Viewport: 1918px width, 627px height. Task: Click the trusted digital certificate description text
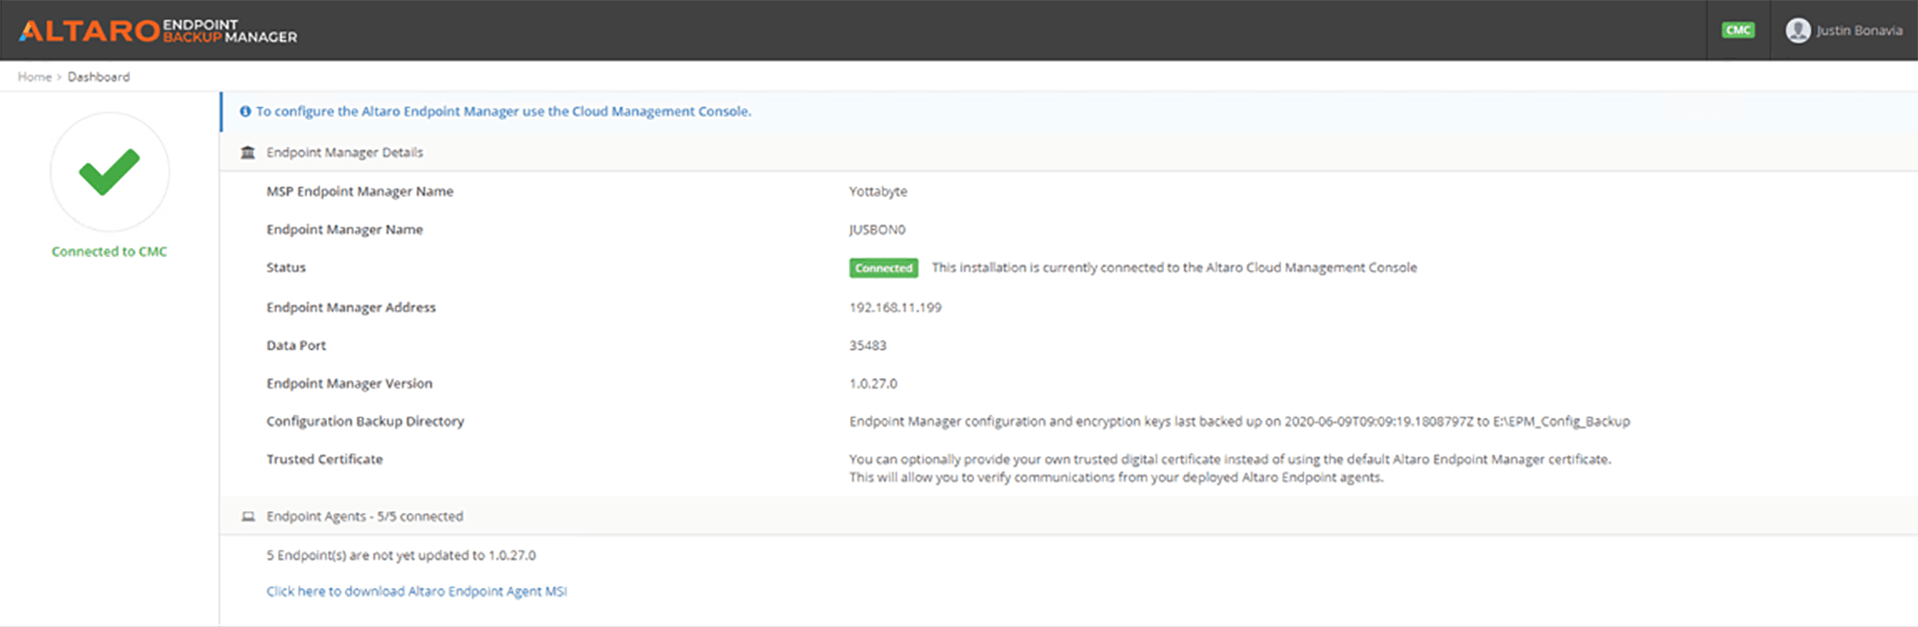click(x=1230, y=468)
